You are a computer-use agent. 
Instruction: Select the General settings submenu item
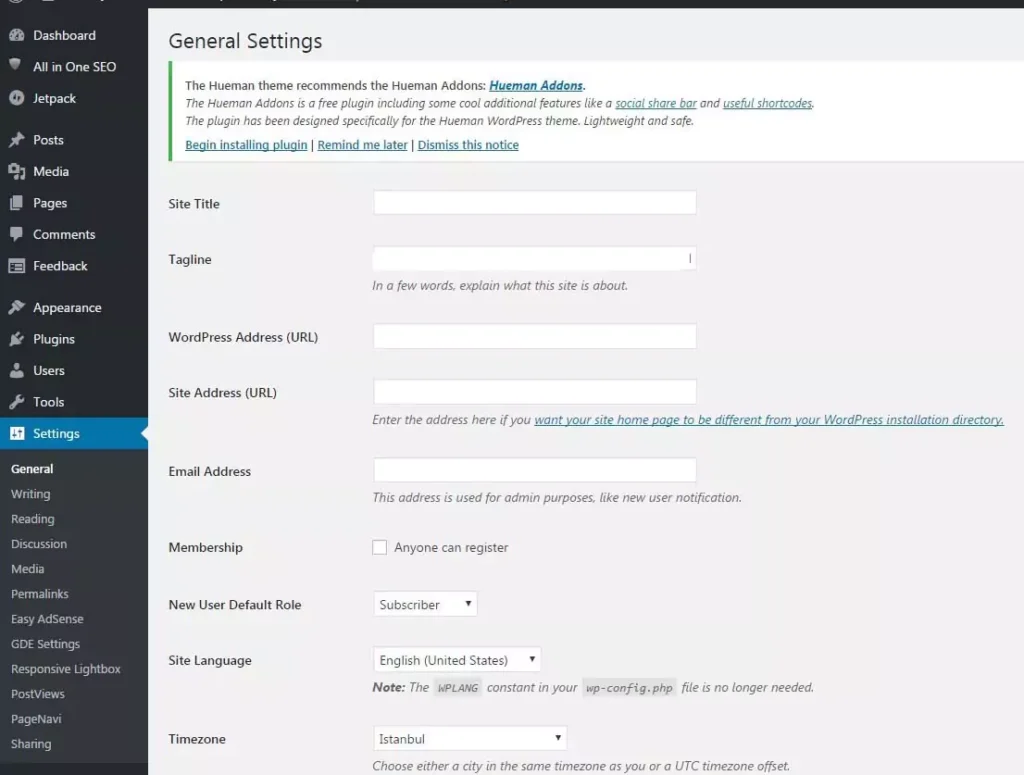[32, 469]
